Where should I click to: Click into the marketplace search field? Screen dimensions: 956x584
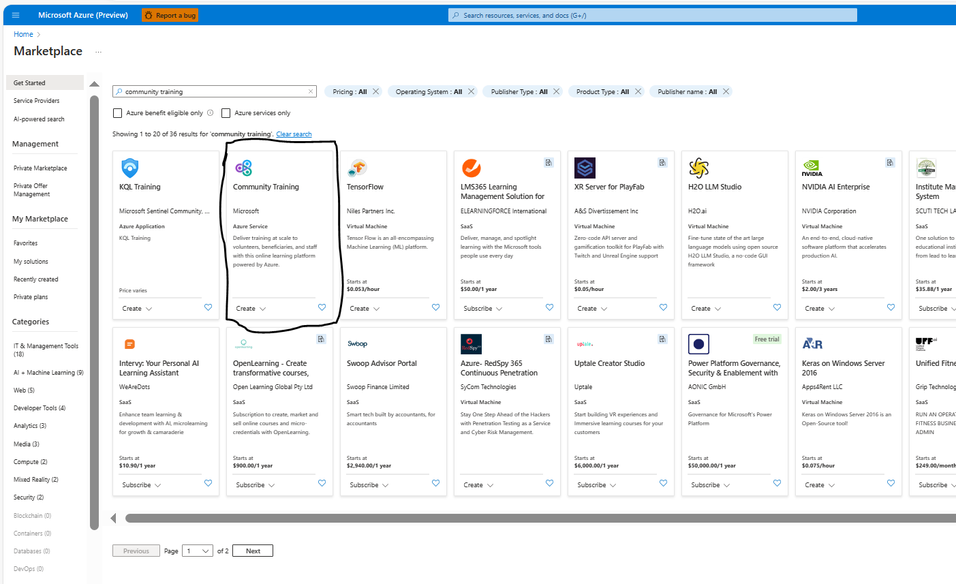pyautogui.click(x=213, y=91)
